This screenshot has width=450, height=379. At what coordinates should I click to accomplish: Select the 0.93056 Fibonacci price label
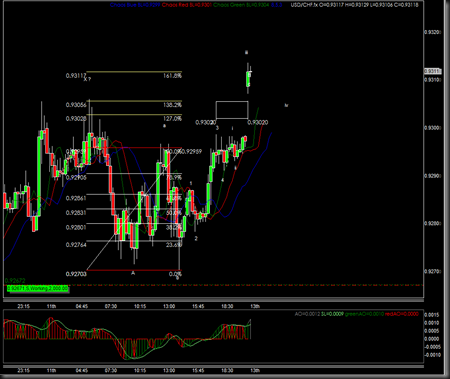coord(76,105)
